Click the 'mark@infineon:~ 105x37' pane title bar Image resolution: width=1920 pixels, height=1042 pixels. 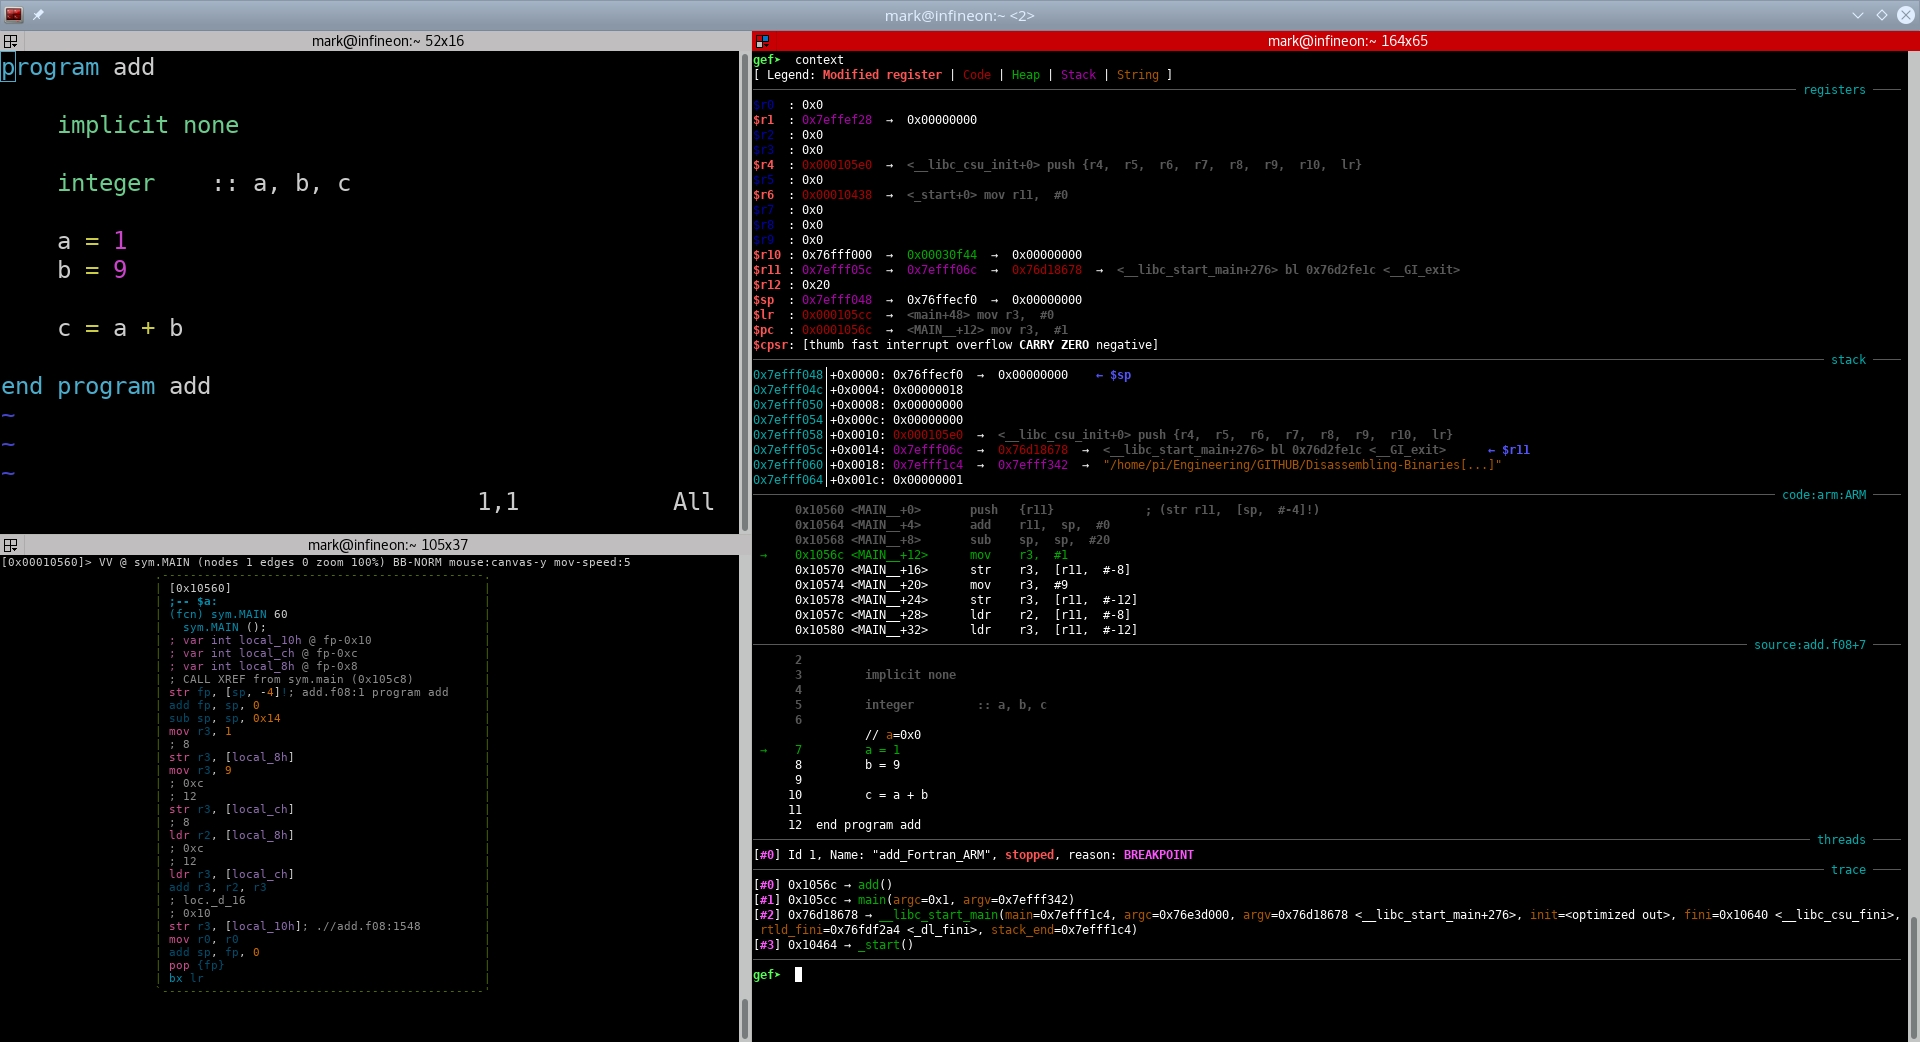[x=387, y=545]
